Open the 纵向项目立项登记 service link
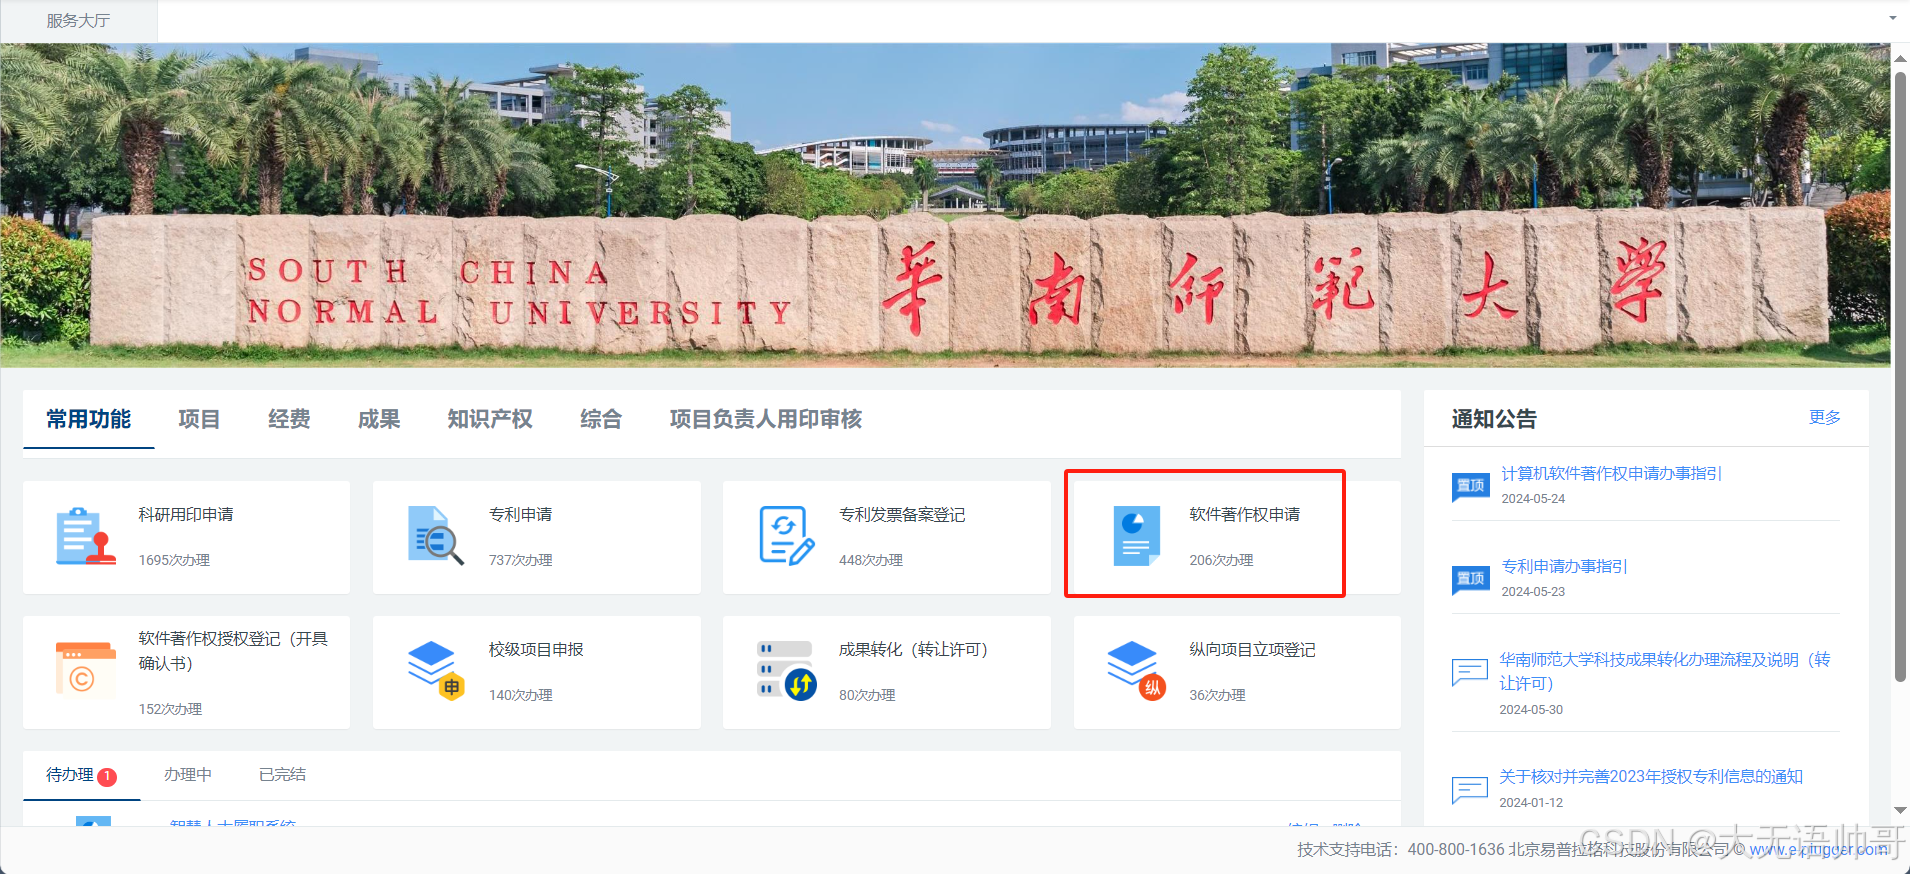The height and width of the screenshot is (874, 1910). pos(1252,649)
